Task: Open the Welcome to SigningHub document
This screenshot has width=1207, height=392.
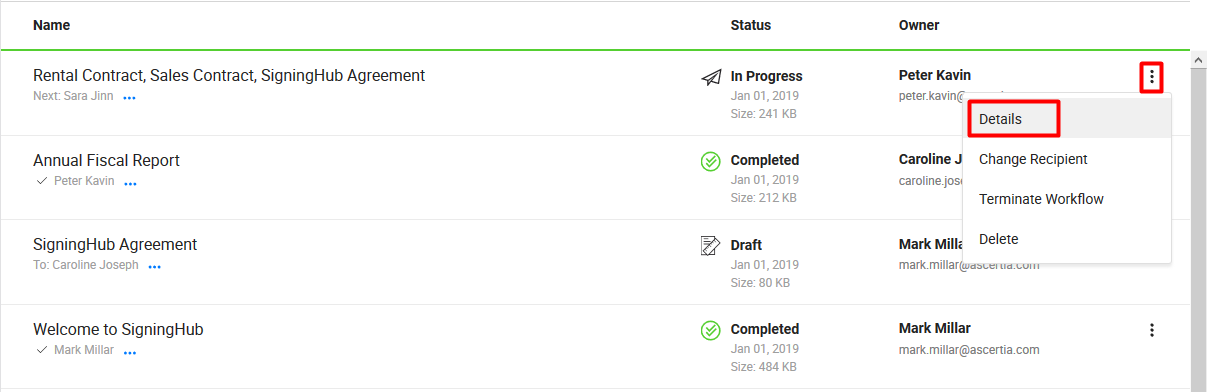Action: pos(118,329)
